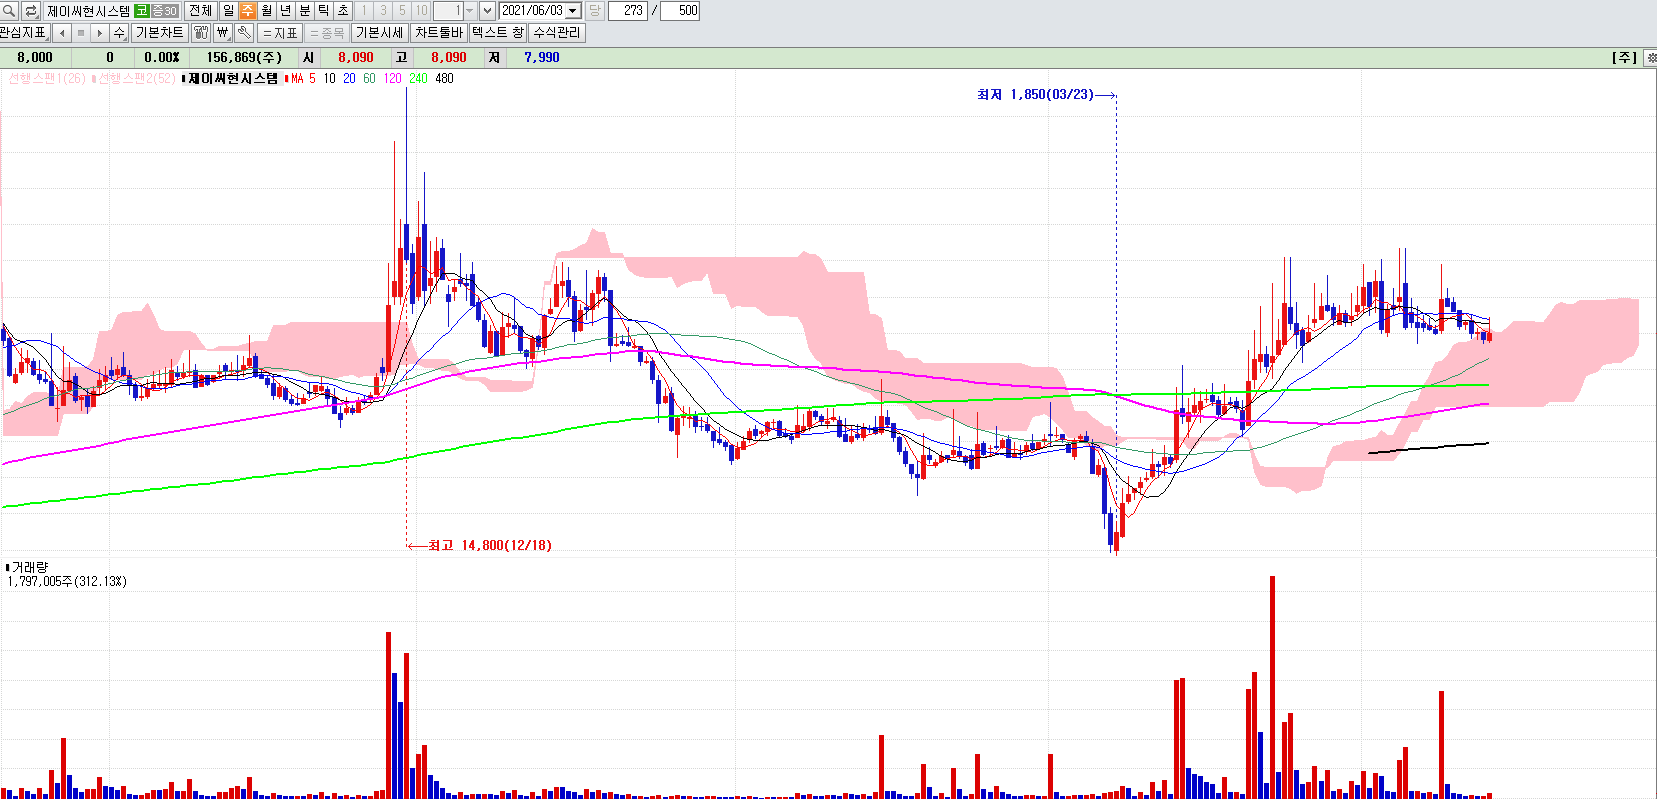This screenshot has width=1657, height=799.
Task: Open the =지표 indicator menu
Action: (x=279, y=32)
